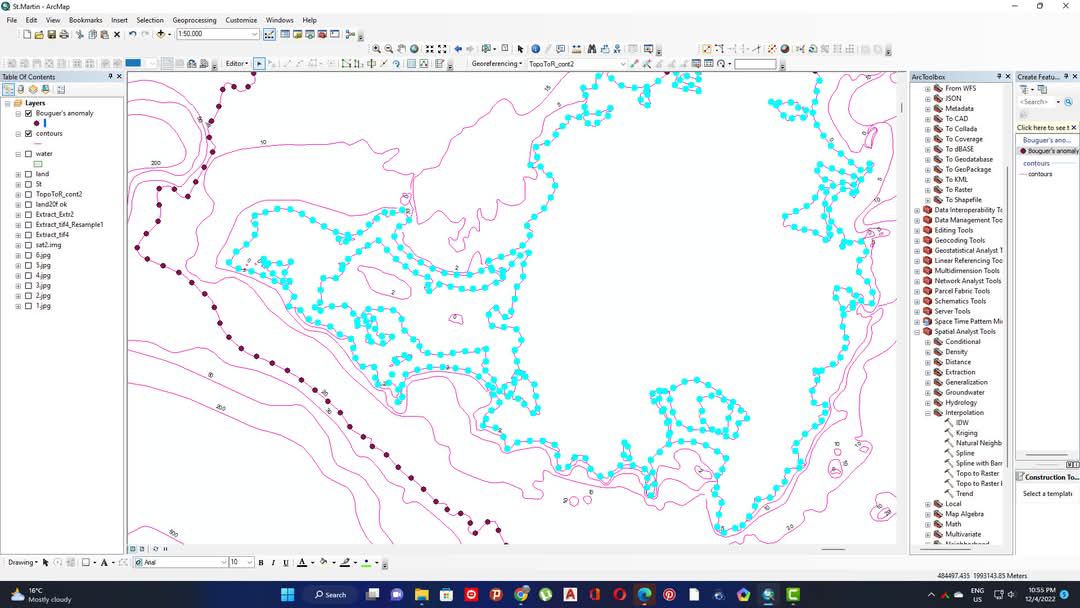Switch Table Of Contents to List By Drawing Order
Viewport: 1080px width, 608px height.
pos(8,90)
